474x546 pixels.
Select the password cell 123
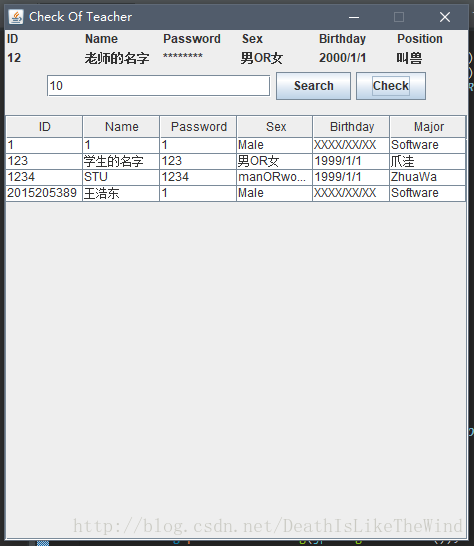[198, 161]
